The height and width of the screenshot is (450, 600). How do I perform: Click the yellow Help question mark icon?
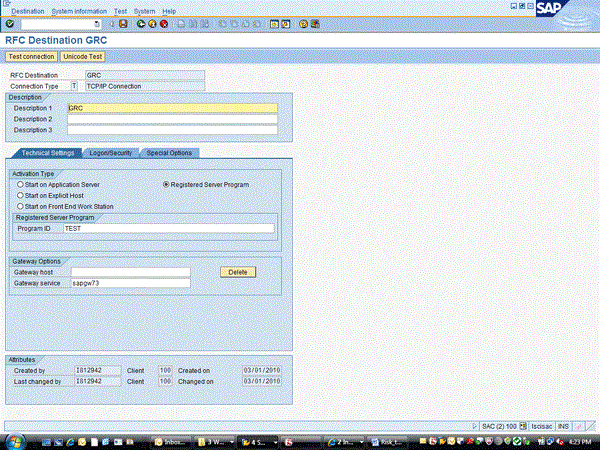tap(287, 23)
